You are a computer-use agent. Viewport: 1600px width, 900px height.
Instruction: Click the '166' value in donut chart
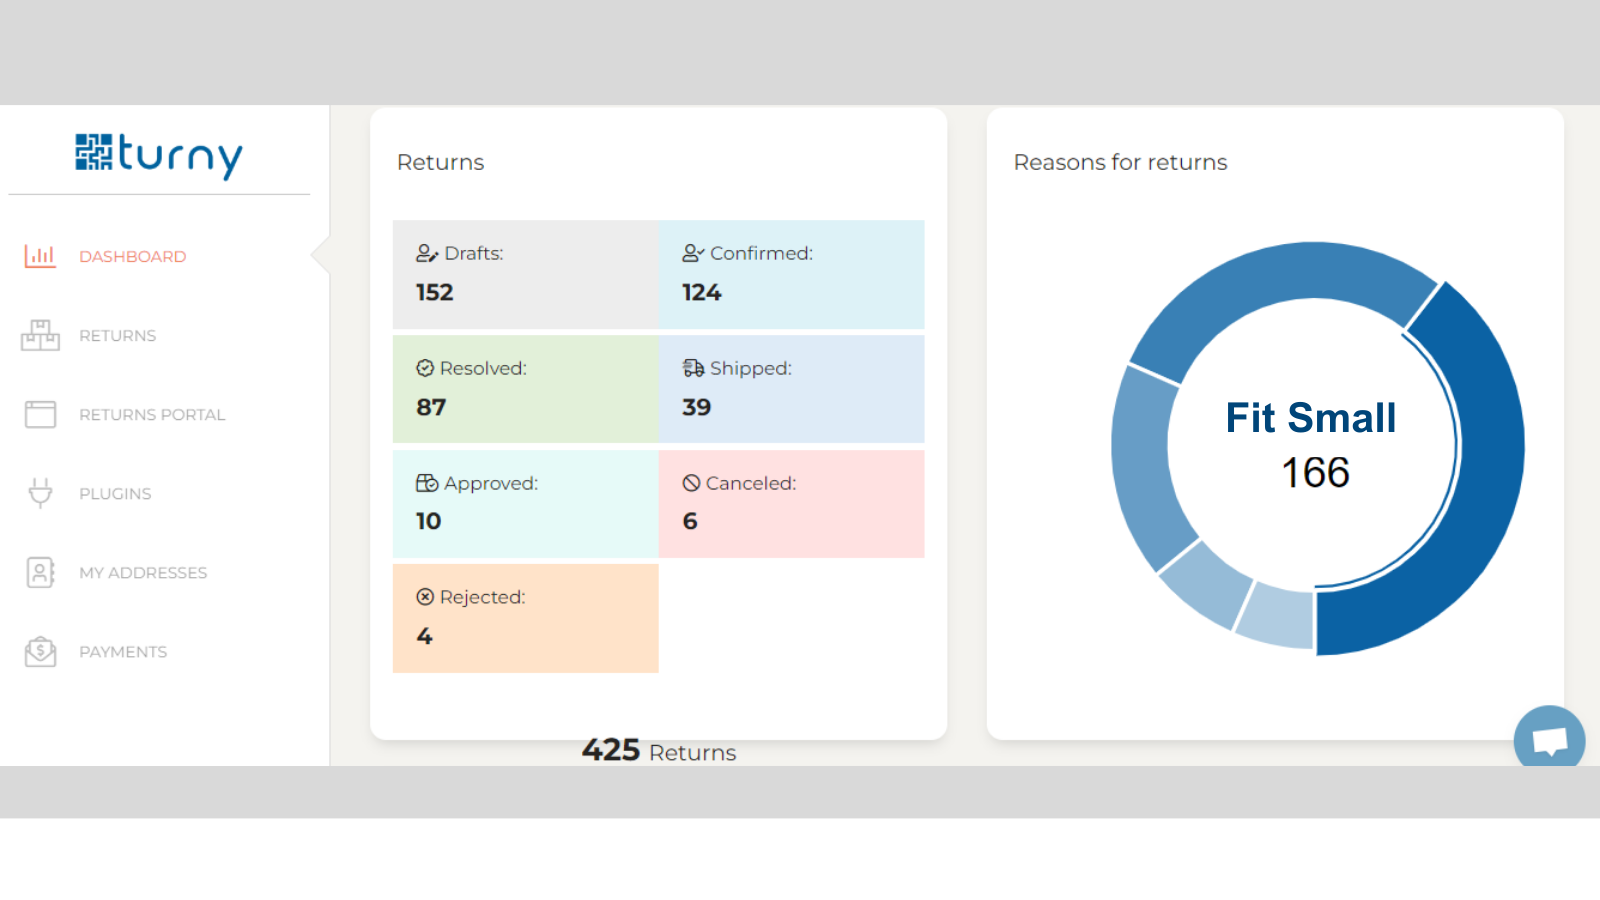click(1316, 473)
